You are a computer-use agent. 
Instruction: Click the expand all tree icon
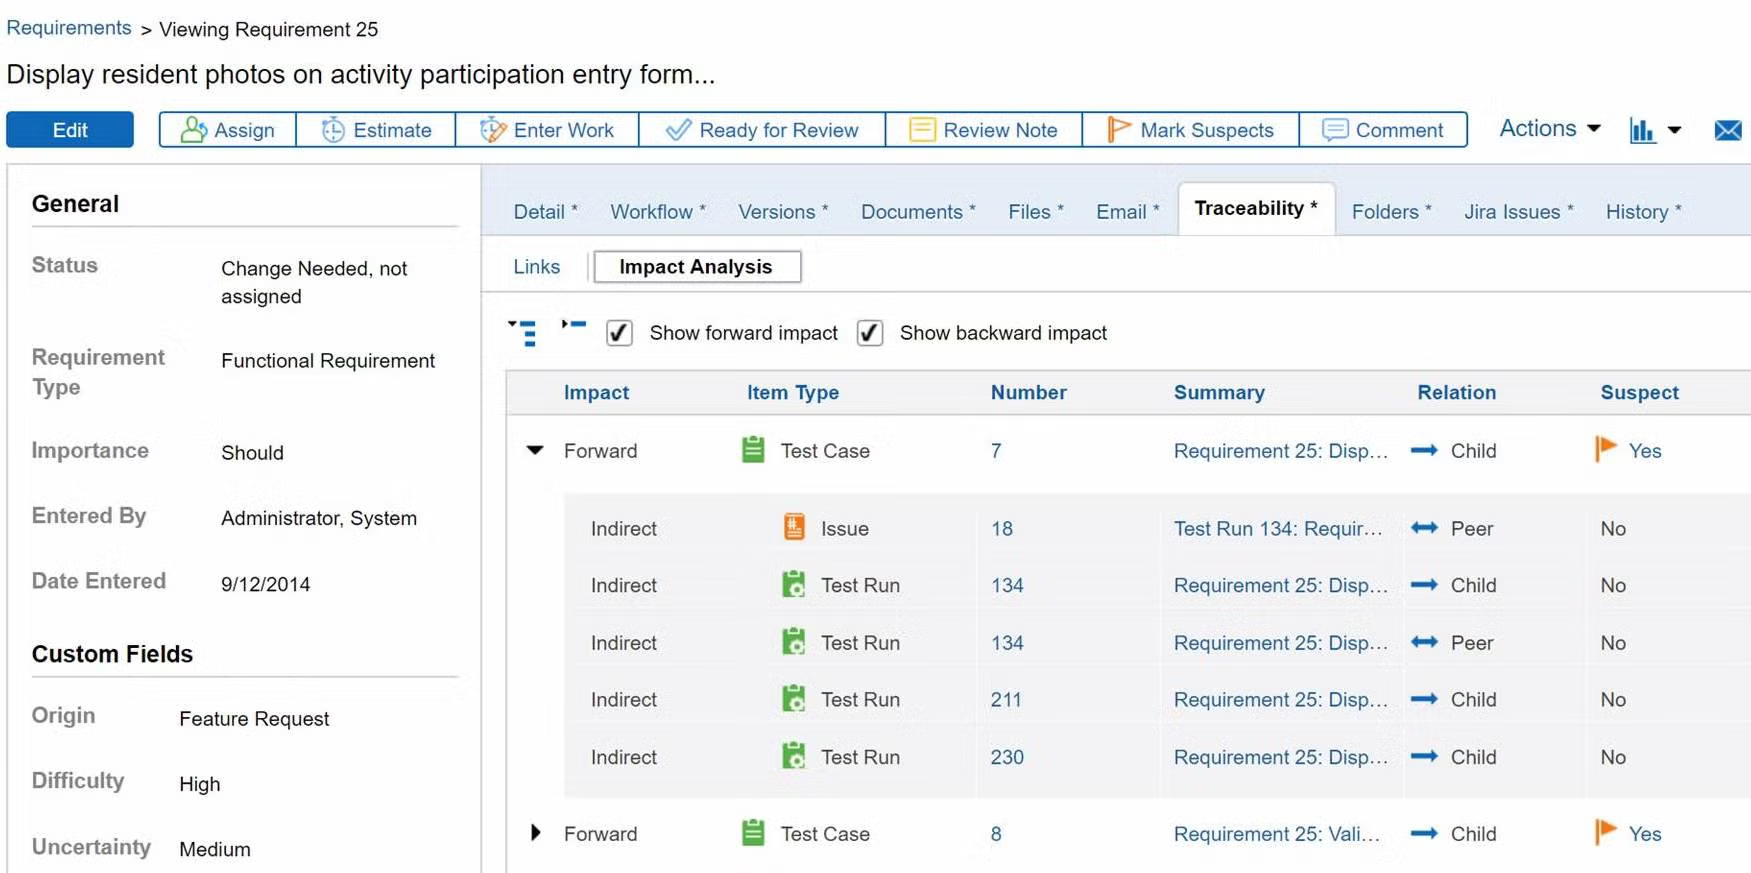click(523, 332)
